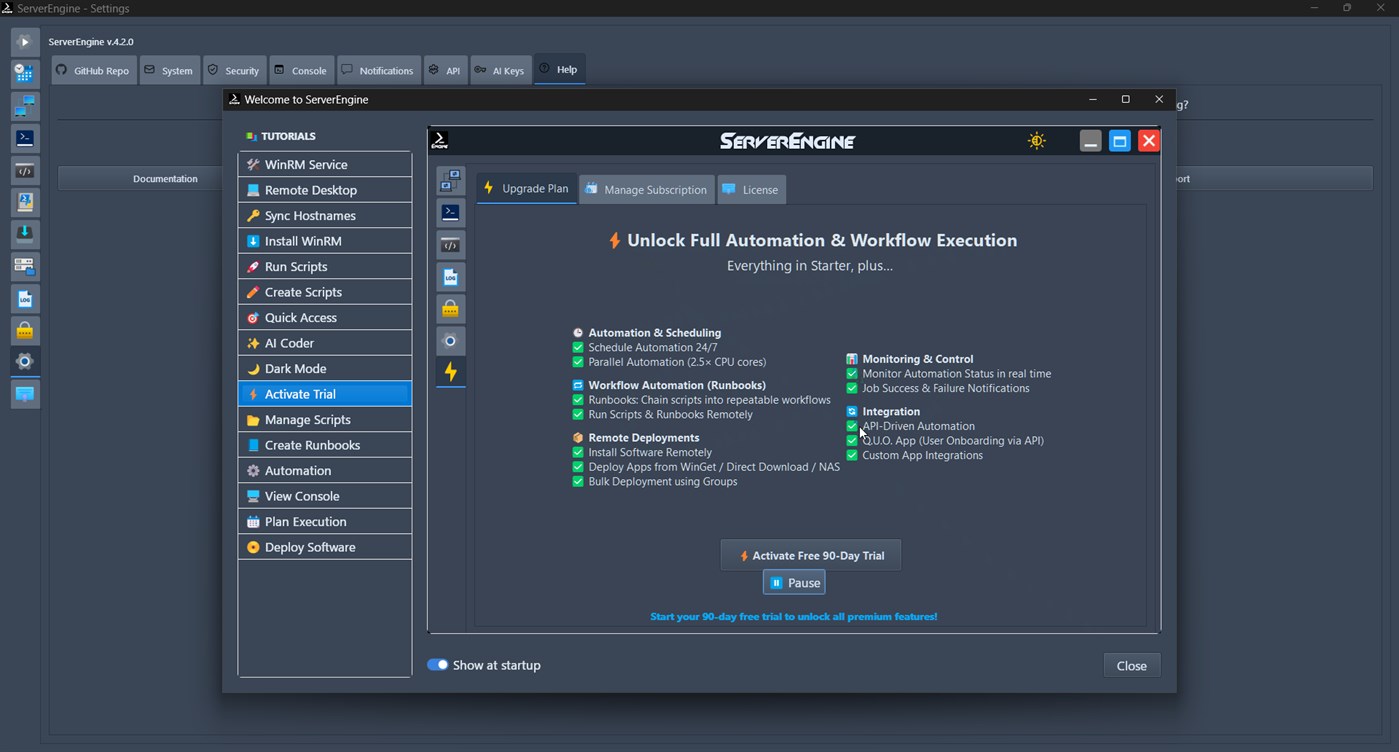The height and width of the screenshot is (752, 1399).
Task: Open the LOG viewer icon in left sidebar
Action: coord(24,298)
